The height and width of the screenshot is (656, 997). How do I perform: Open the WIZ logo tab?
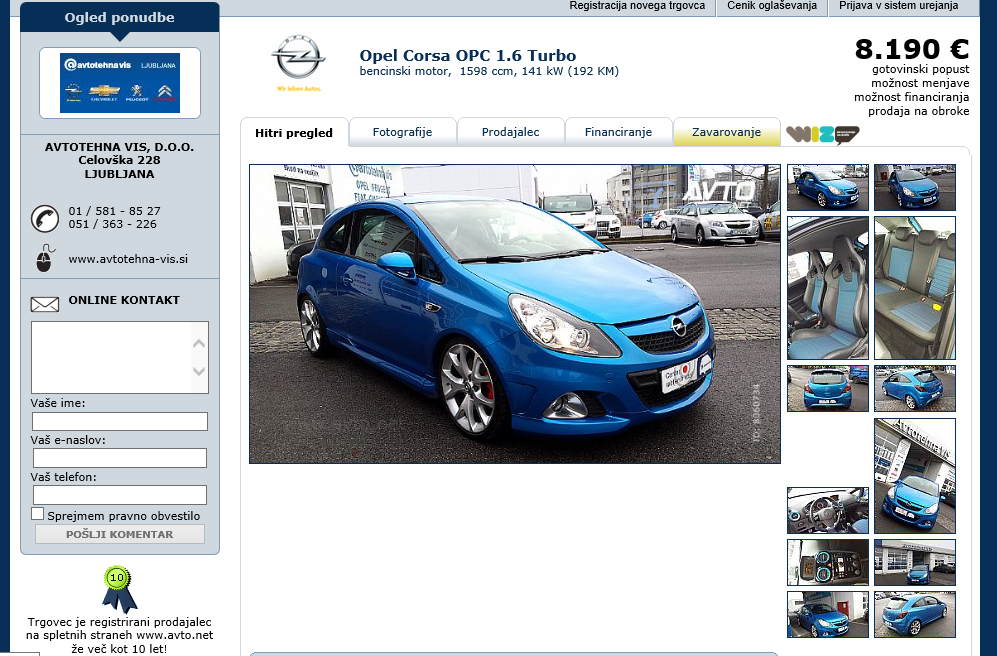(x=822, y=134)
